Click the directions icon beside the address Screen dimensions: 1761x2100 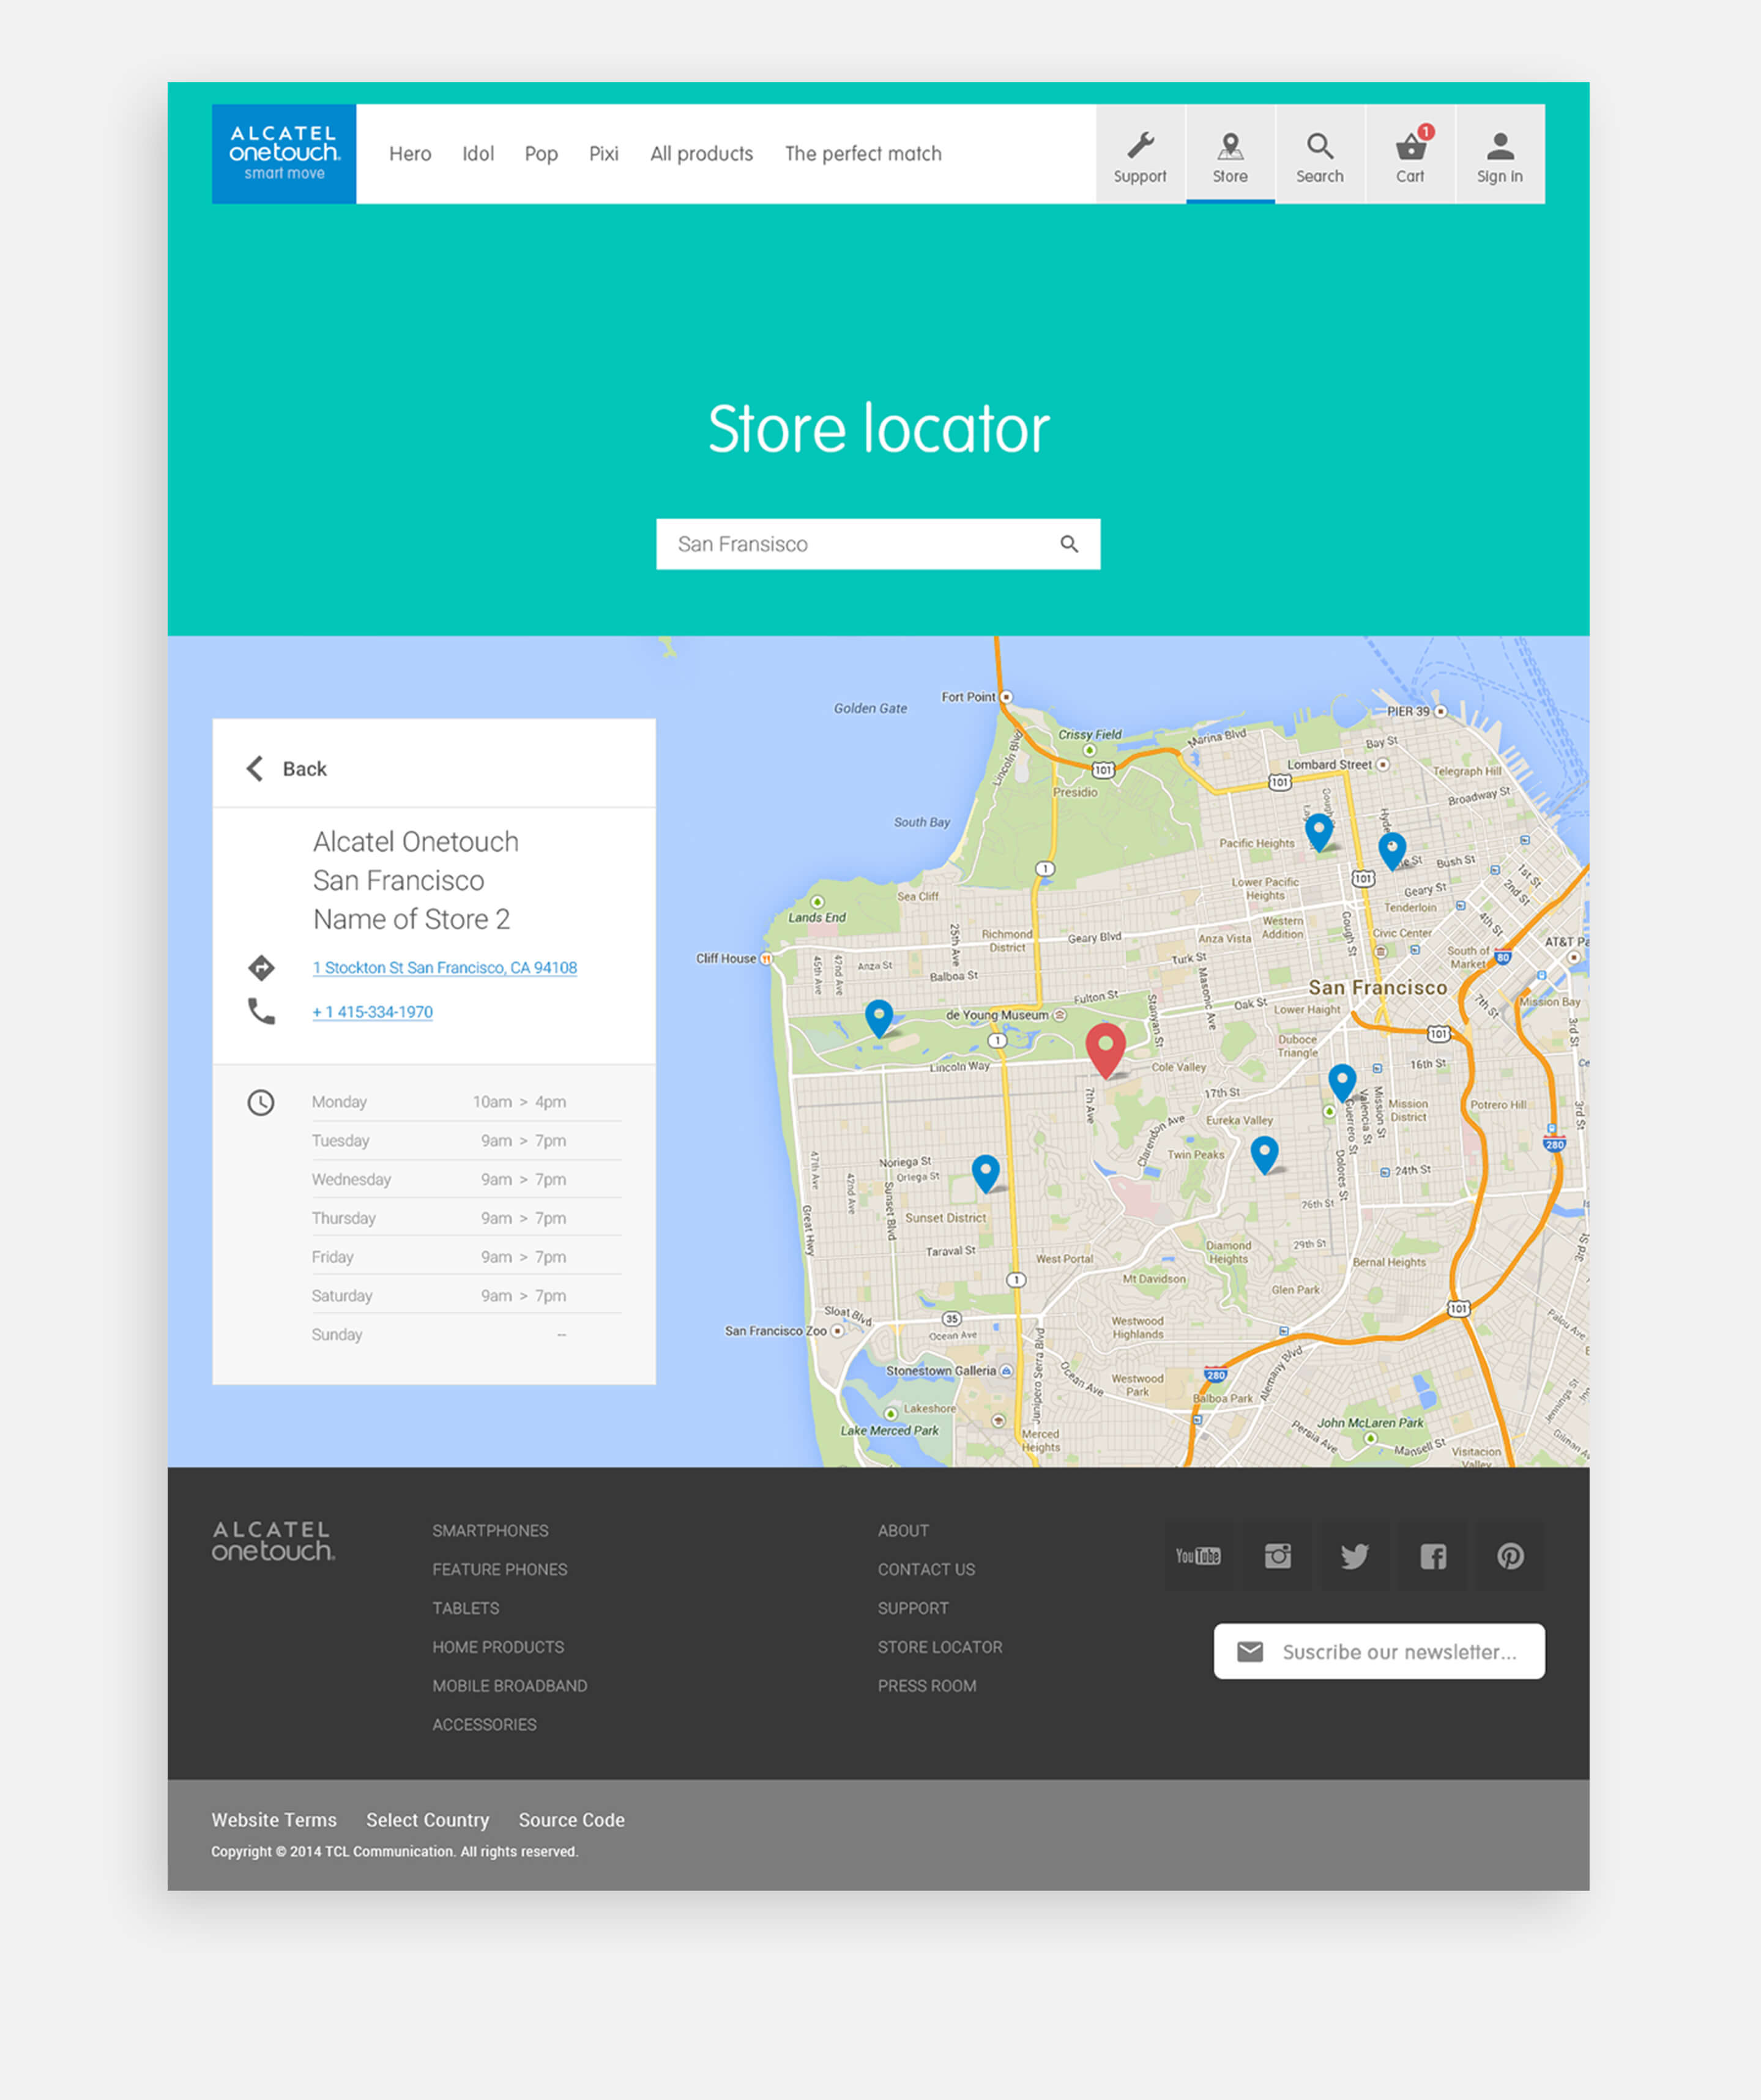pyautogui.click(x=261, y=967)
